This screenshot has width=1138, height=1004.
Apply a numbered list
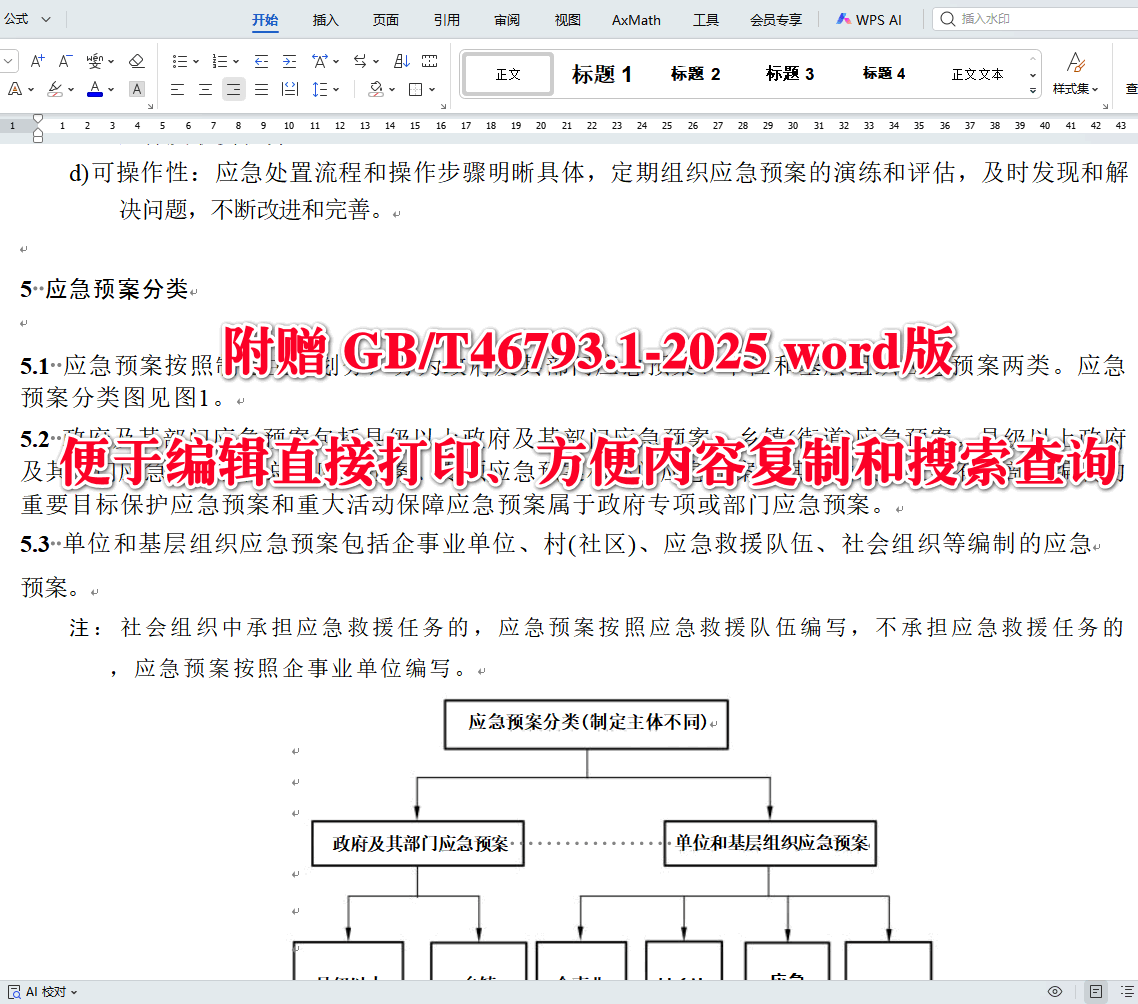221,61
